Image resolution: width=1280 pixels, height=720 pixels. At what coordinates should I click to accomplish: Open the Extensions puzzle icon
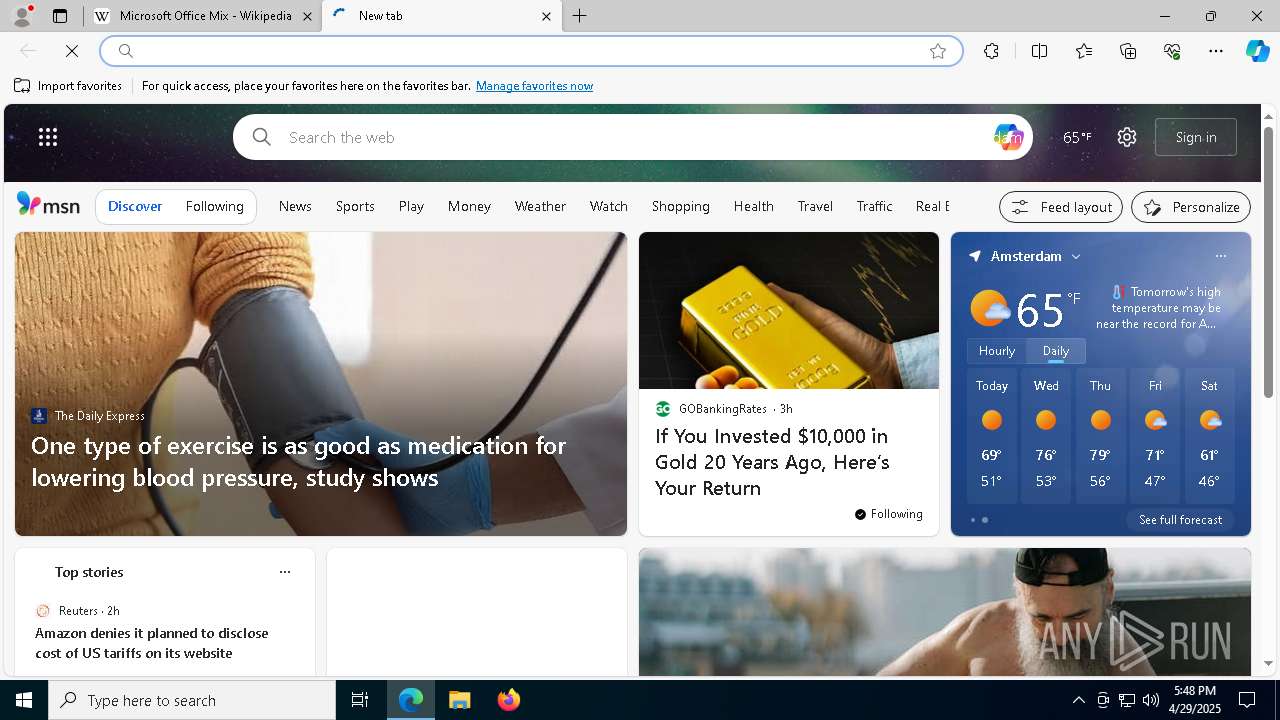click(991, 51)
